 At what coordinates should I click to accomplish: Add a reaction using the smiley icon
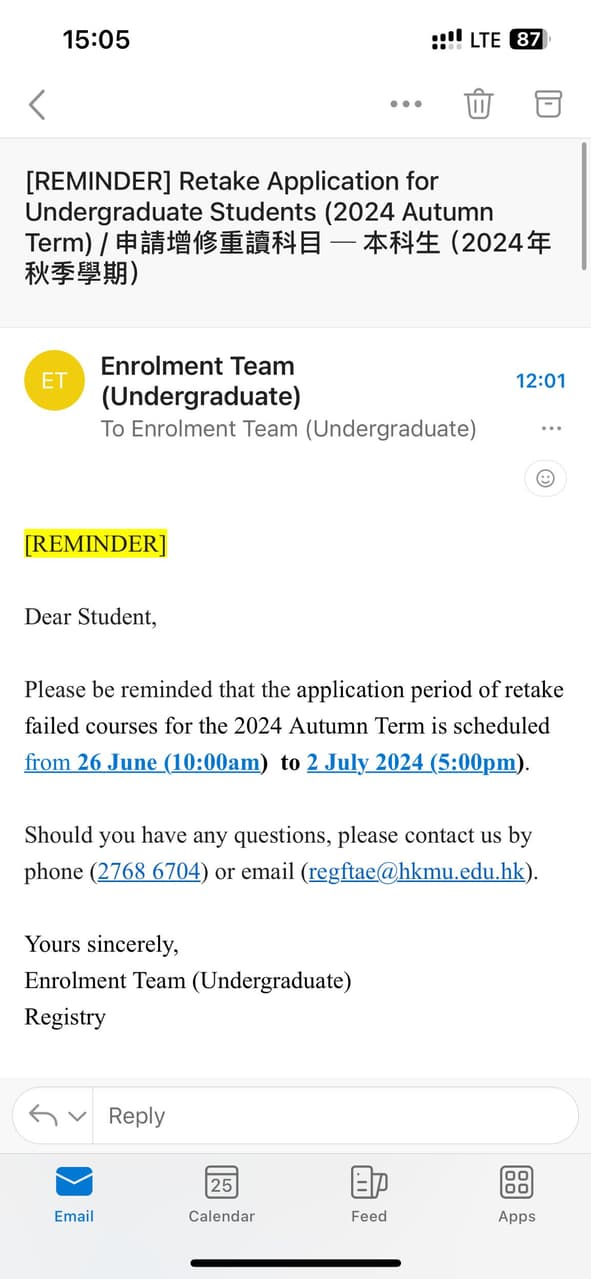[544, 478]
